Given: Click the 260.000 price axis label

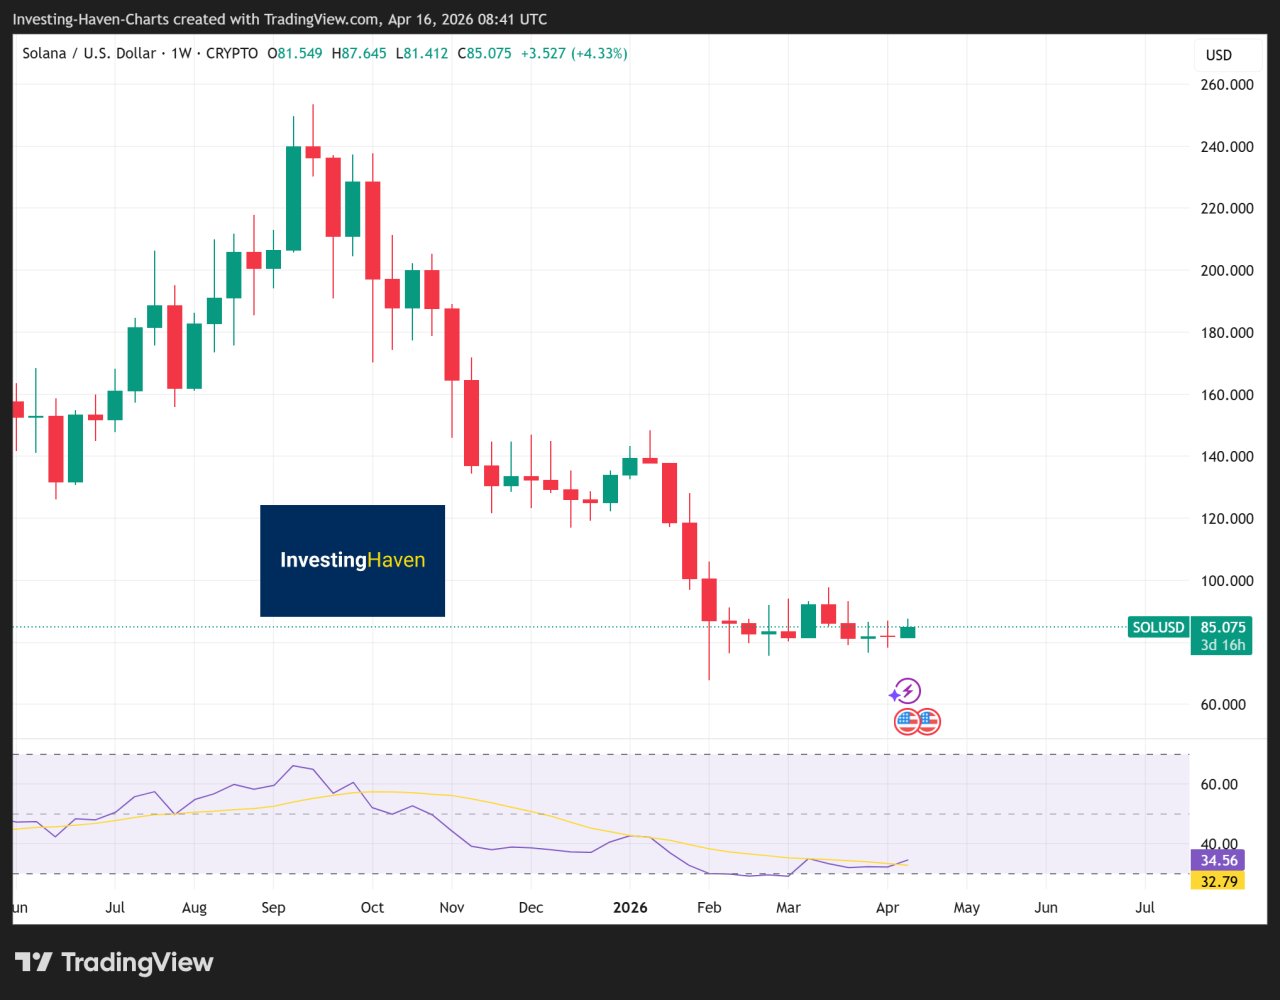Looking at the screenshot, I should [x=1227, y=85].
